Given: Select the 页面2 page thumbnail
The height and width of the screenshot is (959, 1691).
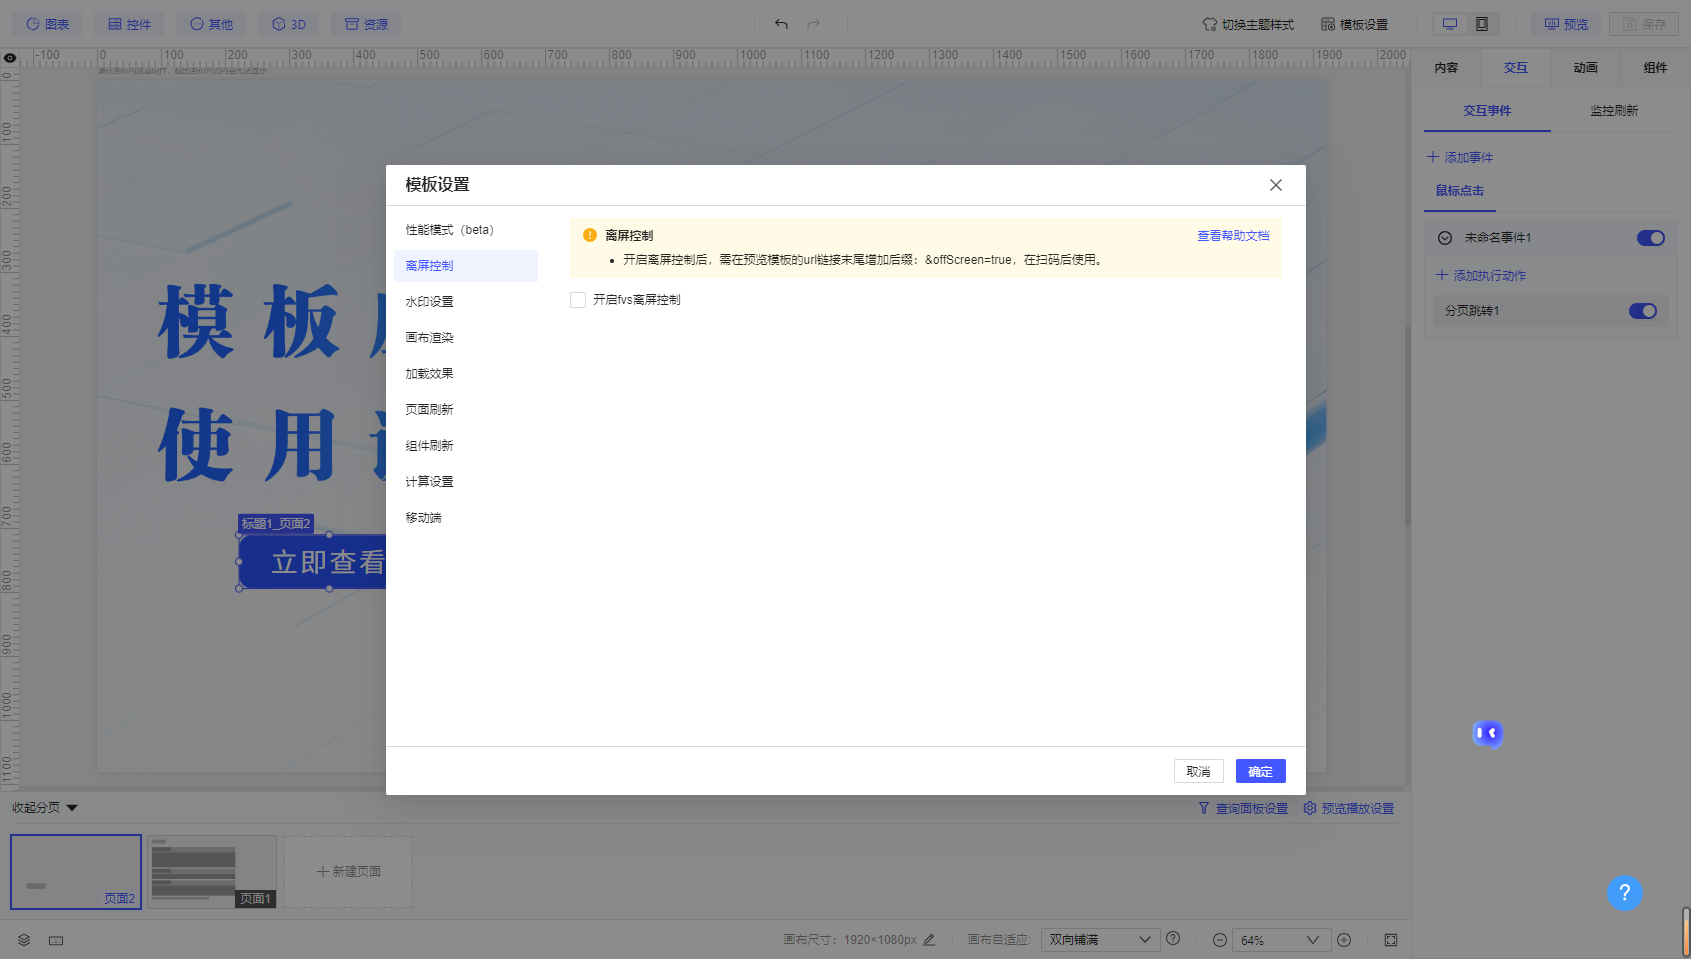Looking at the screenshot, I should click(x=76, y=872).
